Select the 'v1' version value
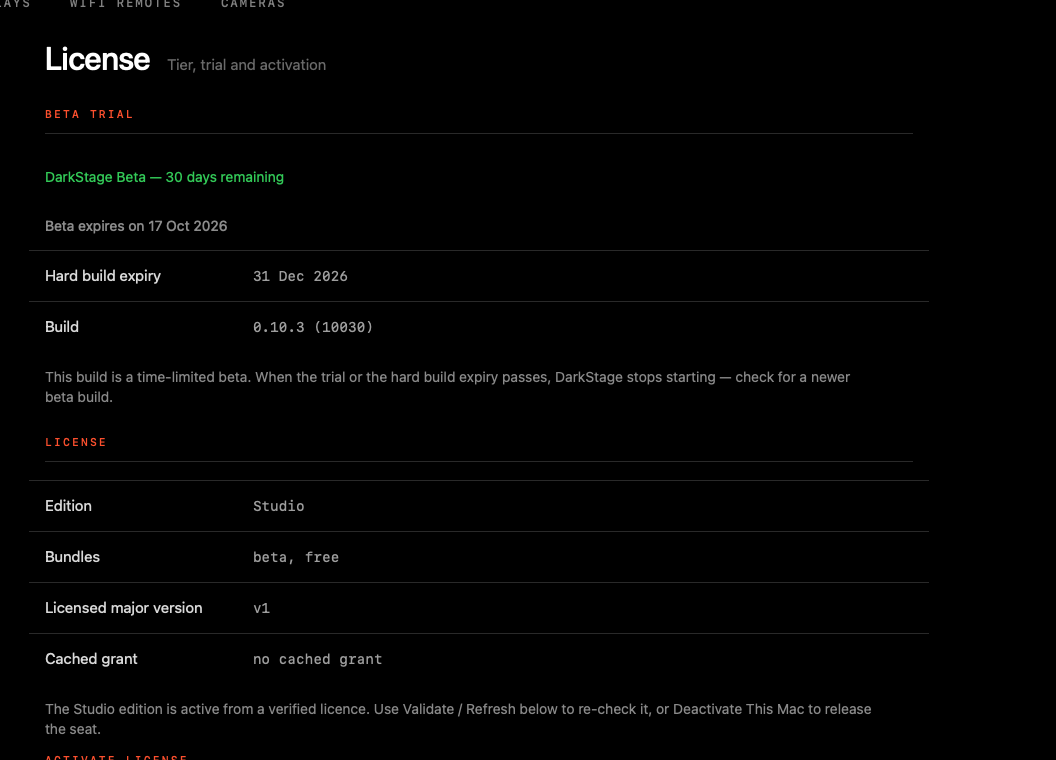 pyautogui.click(x=261, y=608)
